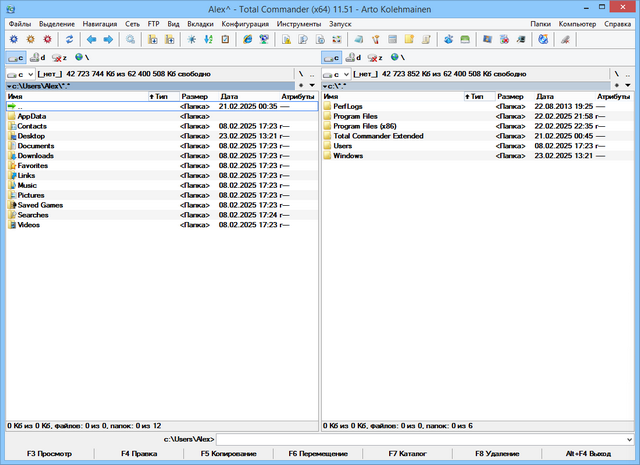640x465 pixels.
Task: Open file search with the magnifier icon
Action: (131, 39)
